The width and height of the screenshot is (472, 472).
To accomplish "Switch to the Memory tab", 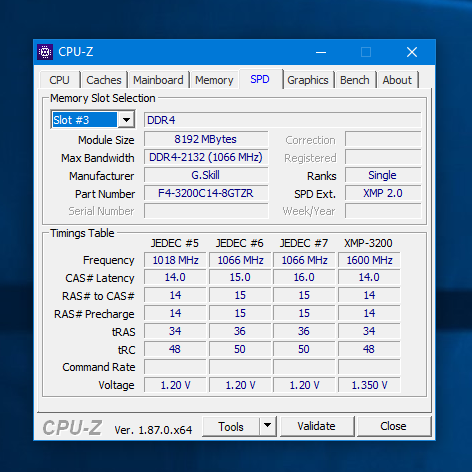I will [214, 80].
